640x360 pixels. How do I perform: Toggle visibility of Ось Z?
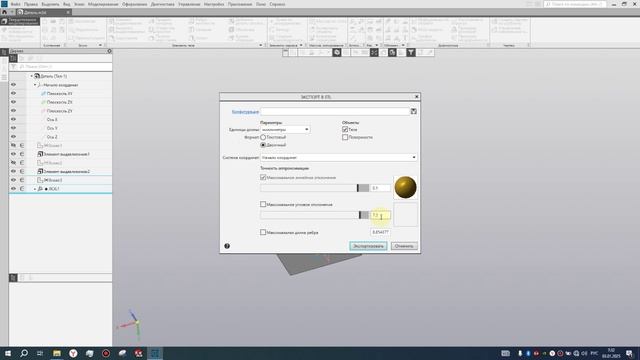pyautogui.click(x=13, y=137)
